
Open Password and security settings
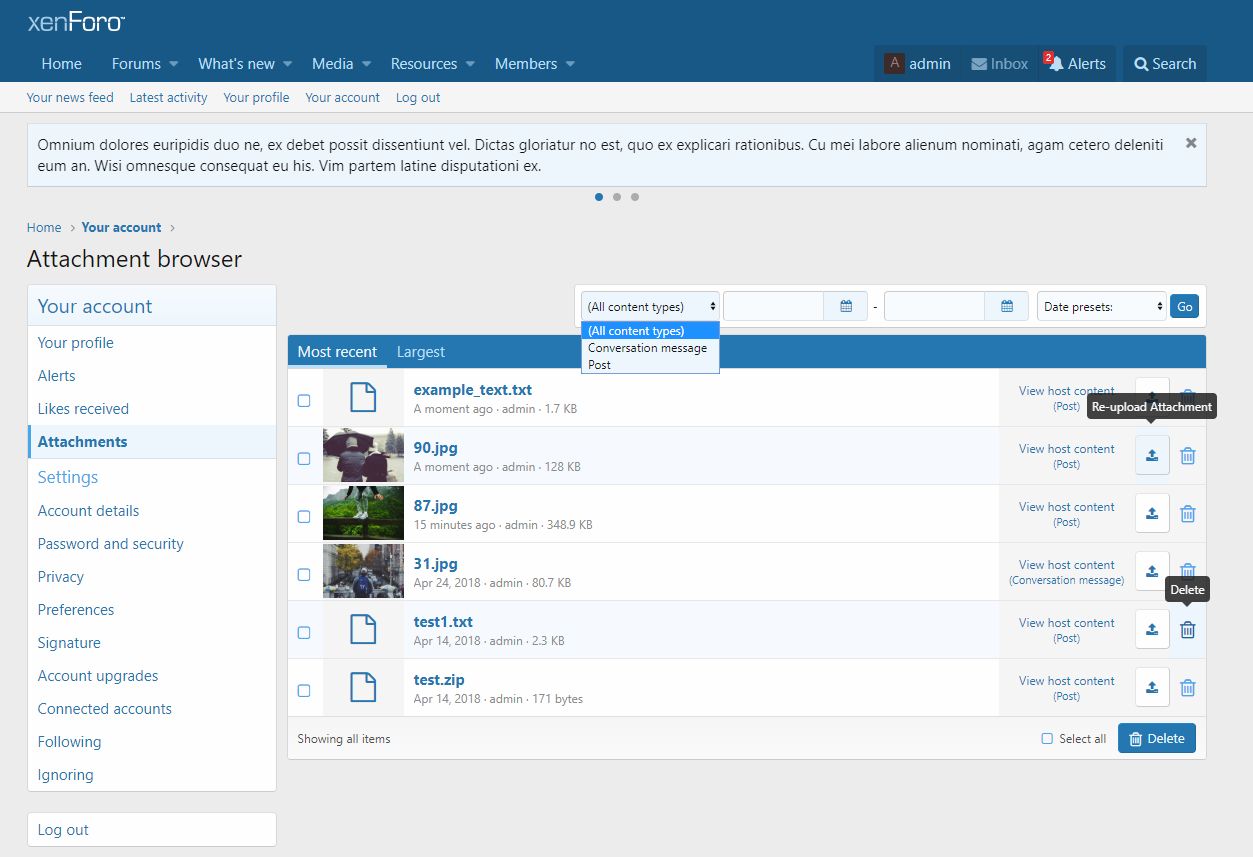[x=111, y=544]
